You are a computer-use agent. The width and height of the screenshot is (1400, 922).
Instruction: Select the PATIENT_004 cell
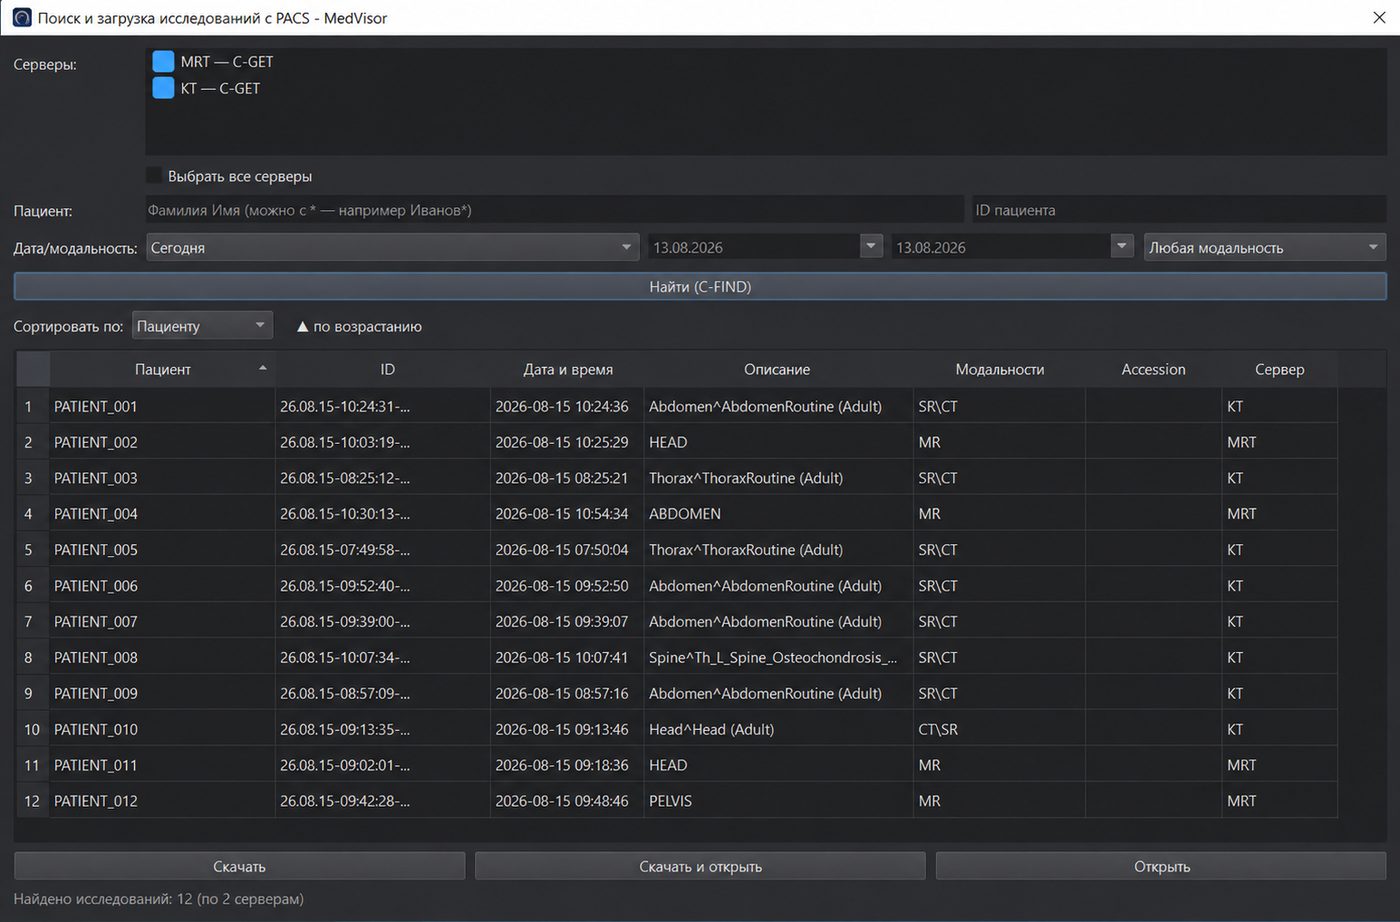tap(162, 514)
